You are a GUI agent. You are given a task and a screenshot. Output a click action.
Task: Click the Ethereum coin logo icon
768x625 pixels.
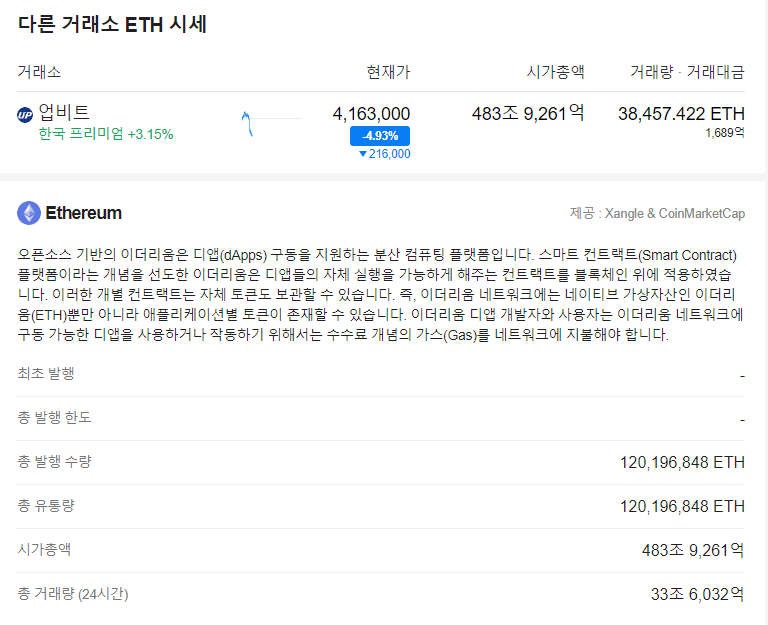pyautogui.click(x=29, y=213)
